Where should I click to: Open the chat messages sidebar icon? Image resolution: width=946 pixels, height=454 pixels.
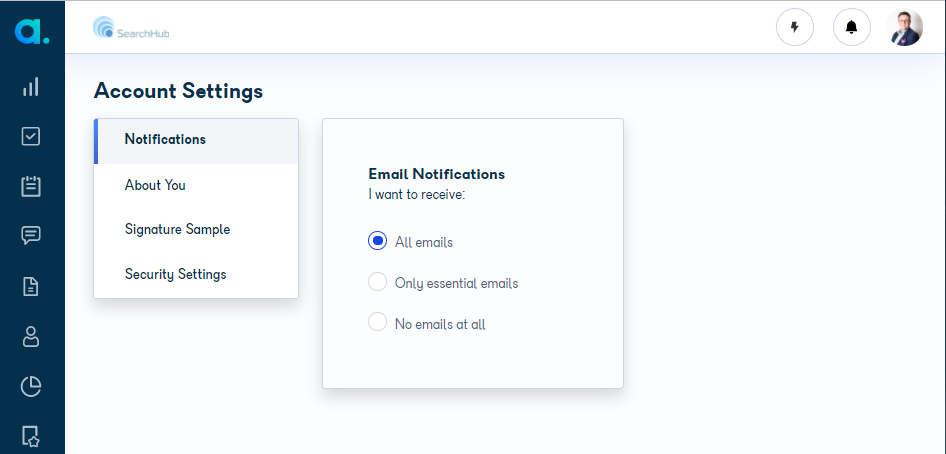[31, 235]
